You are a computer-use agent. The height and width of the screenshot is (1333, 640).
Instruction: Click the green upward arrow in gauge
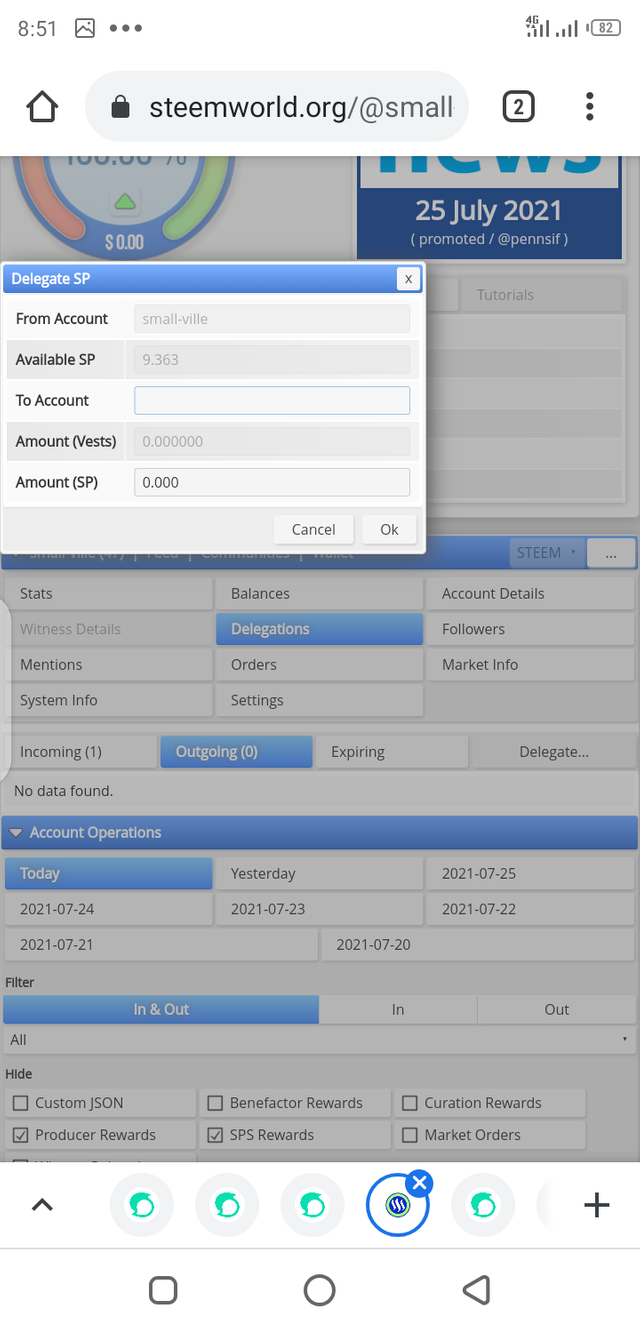click(124, 203)
